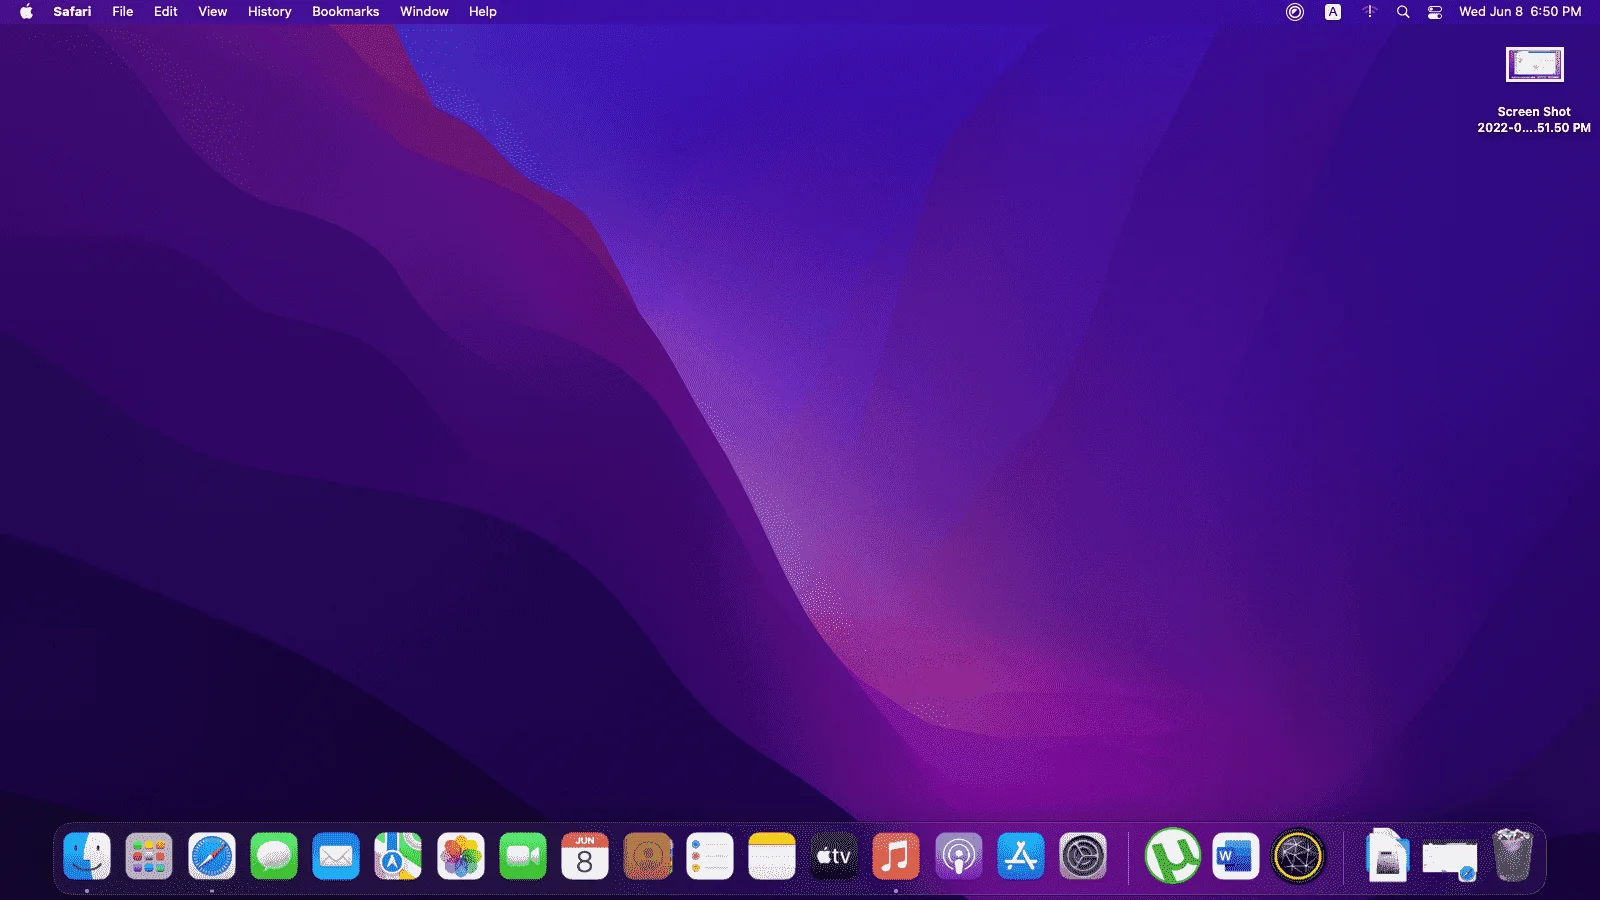Click the Safari compass icon in Dock
The height and width of the screenshot is (900, 1600).
(x=212, y=857)
